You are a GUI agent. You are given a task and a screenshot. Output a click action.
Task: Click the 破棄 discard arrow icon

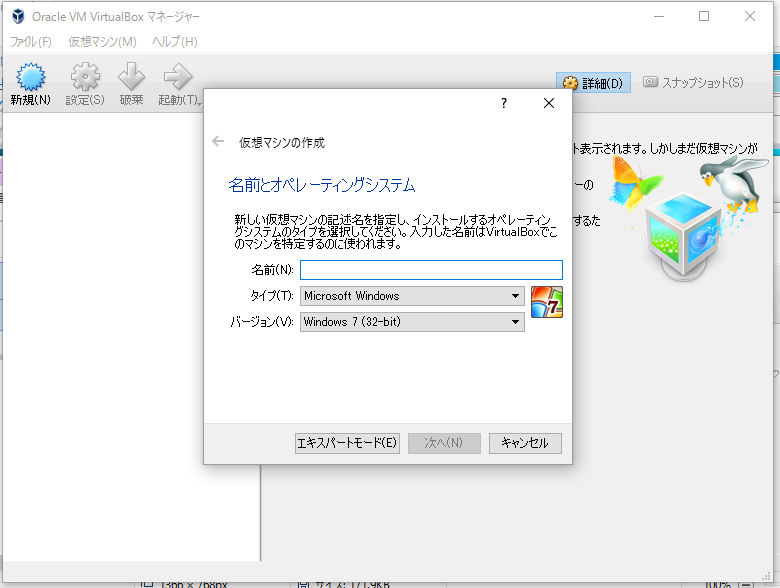tap(131, 77)
